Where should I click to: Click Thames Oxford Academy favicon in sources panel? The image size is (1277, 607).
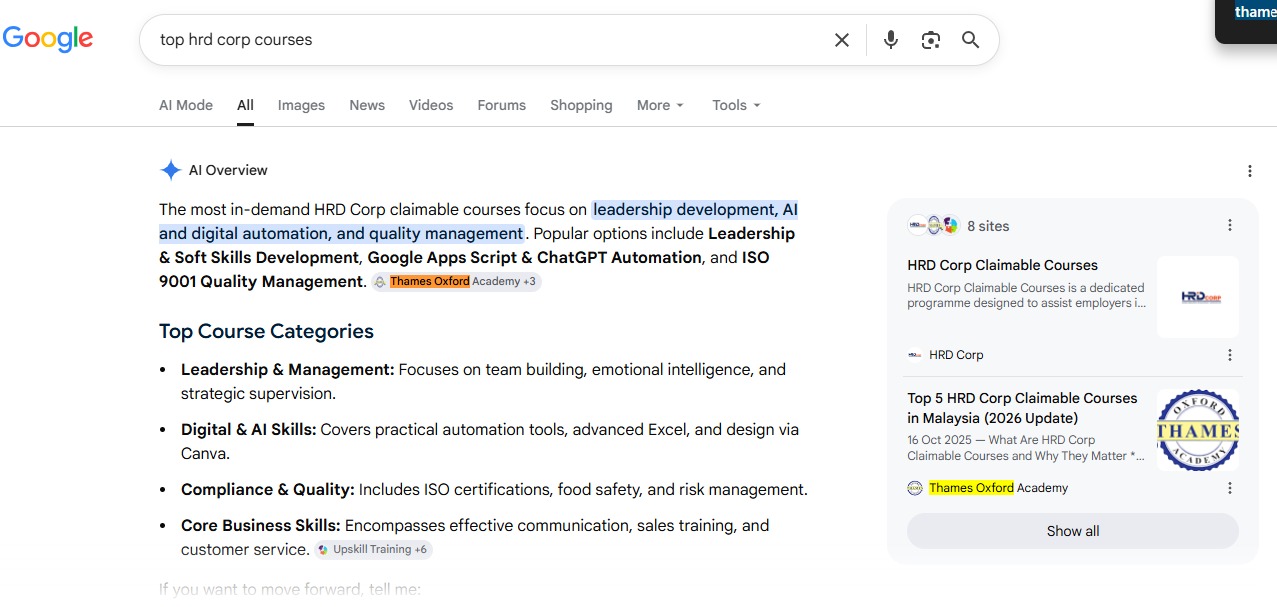click(x=915, y=488)
